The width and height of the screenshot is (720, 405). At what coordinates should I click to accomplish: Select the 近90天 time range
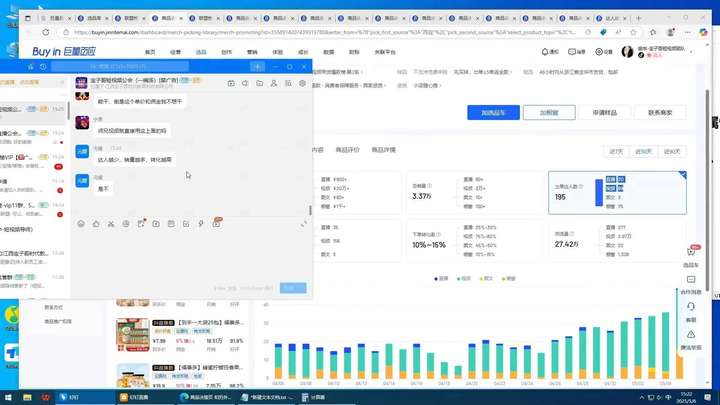pyautogui.click(x=672, y=152)
